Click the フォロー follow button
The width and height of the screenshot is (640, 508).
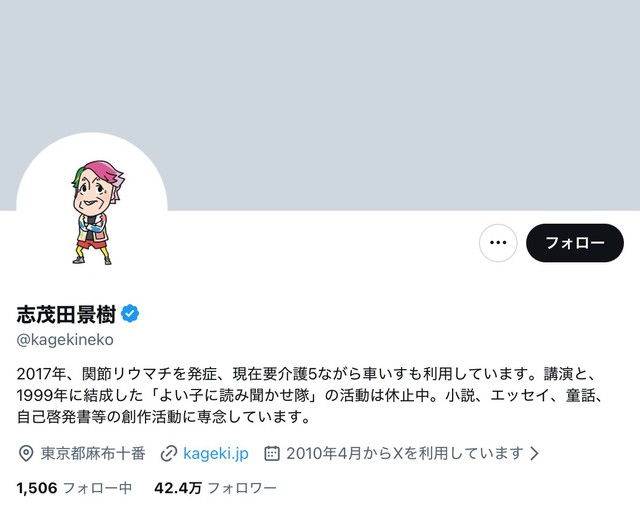coord(575,243)
